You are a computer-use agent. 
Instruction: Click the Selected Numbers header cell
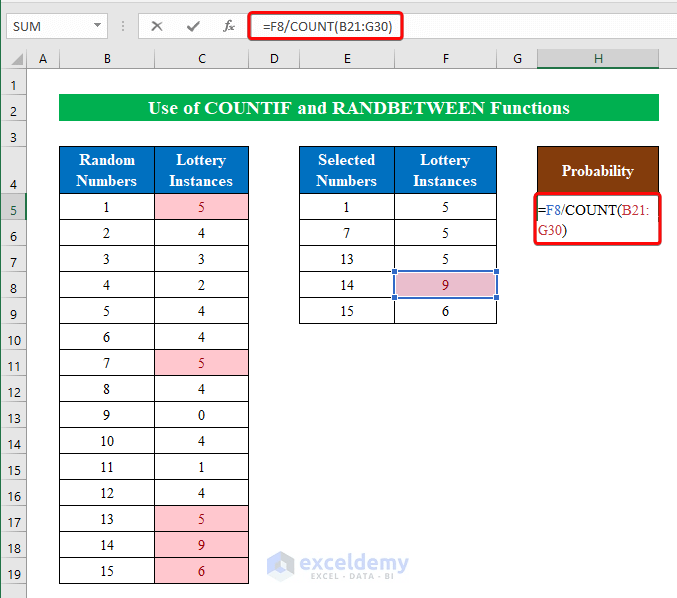347,170
